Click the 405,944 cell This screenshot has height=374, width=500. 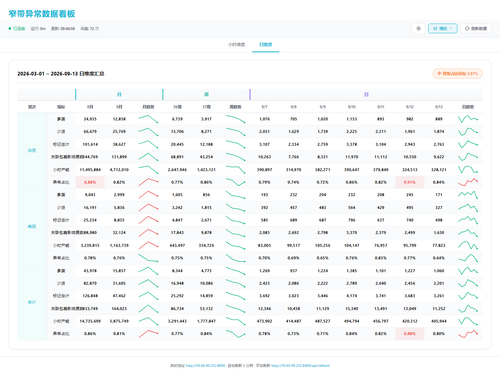click(x=439, y=321)
